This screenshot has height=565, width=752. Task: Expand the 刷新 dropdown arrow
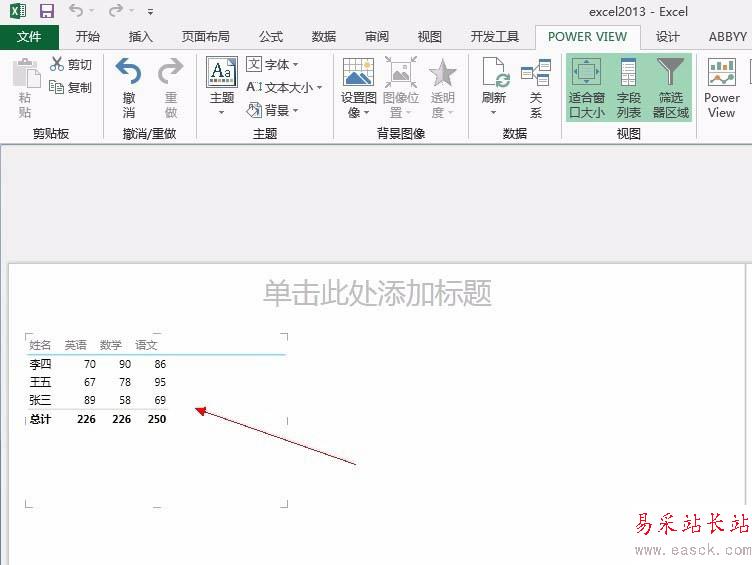(x=494, y=113)
